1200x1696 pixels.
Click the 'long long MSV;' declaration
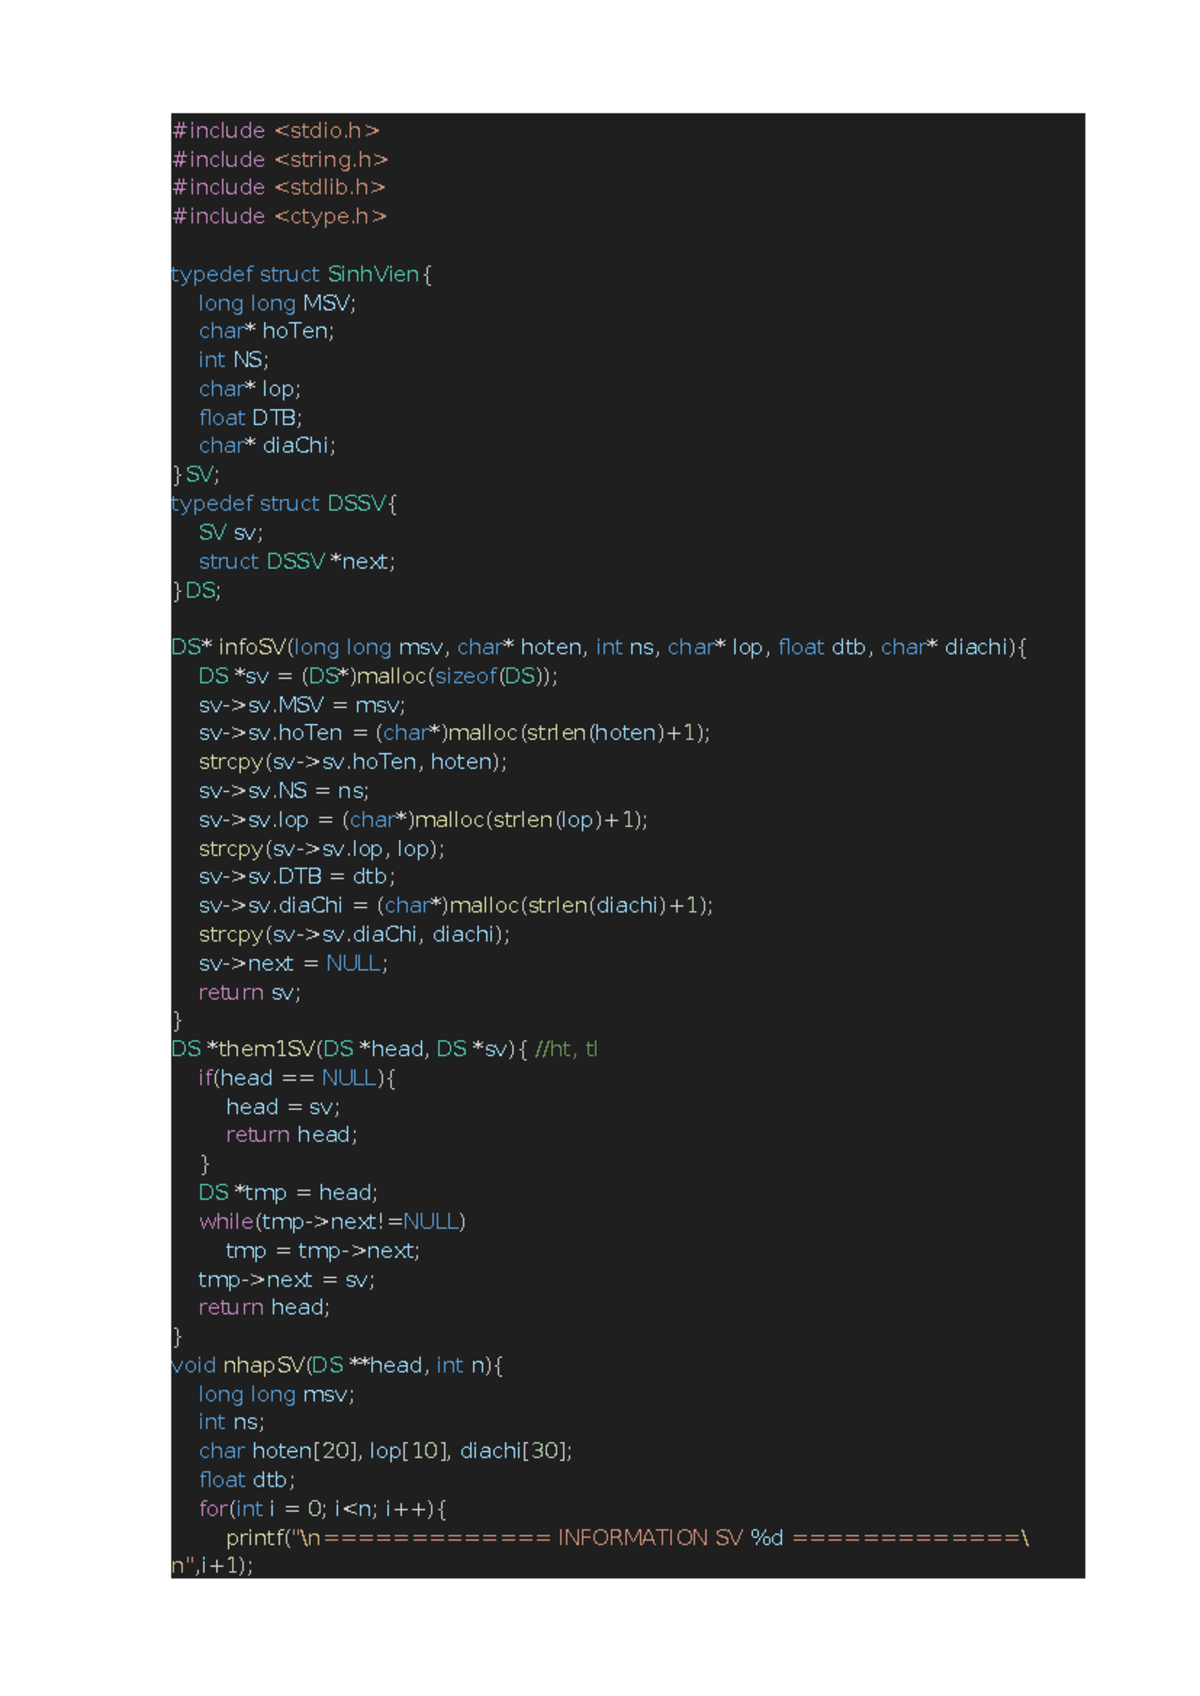(x=277, y=303)
